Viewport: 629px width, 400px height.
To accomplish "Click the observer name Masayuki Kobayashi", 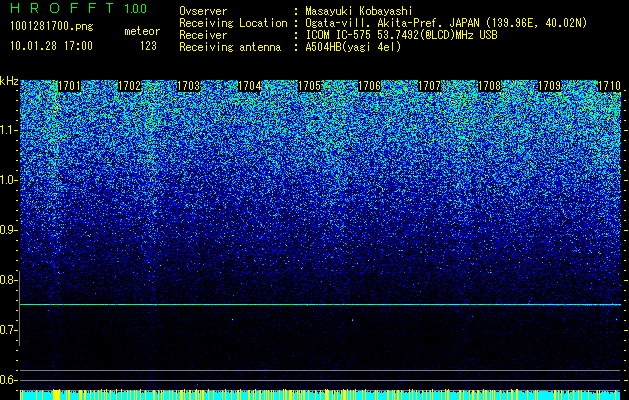I will (359, 11).
